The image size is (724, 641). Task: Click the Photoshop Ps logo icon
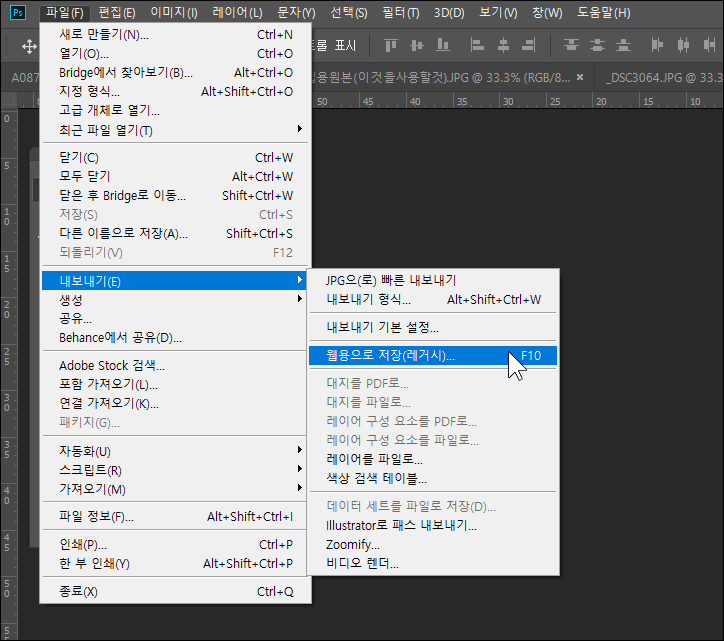tap(18, 12)
